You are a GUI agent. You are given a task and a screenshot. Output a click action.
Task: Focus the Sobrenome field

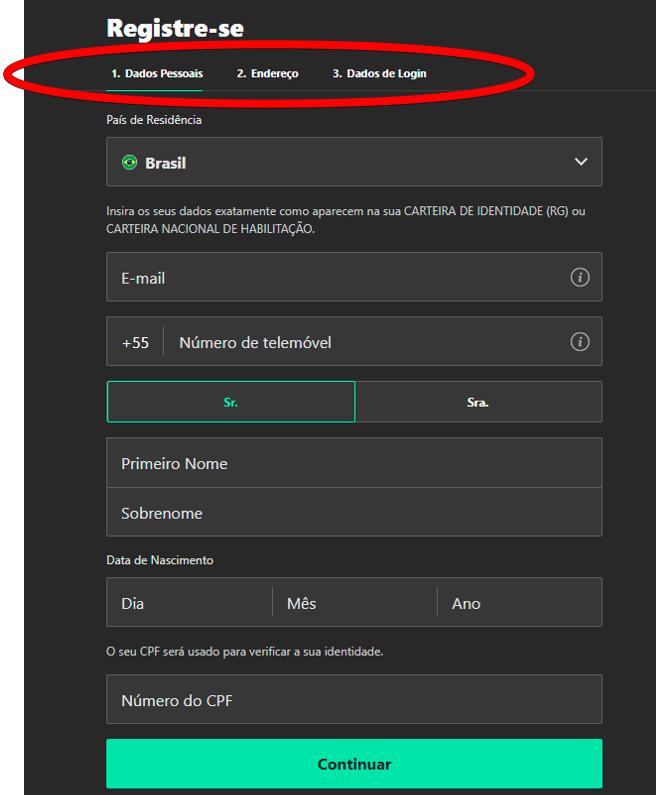point(354,512)
